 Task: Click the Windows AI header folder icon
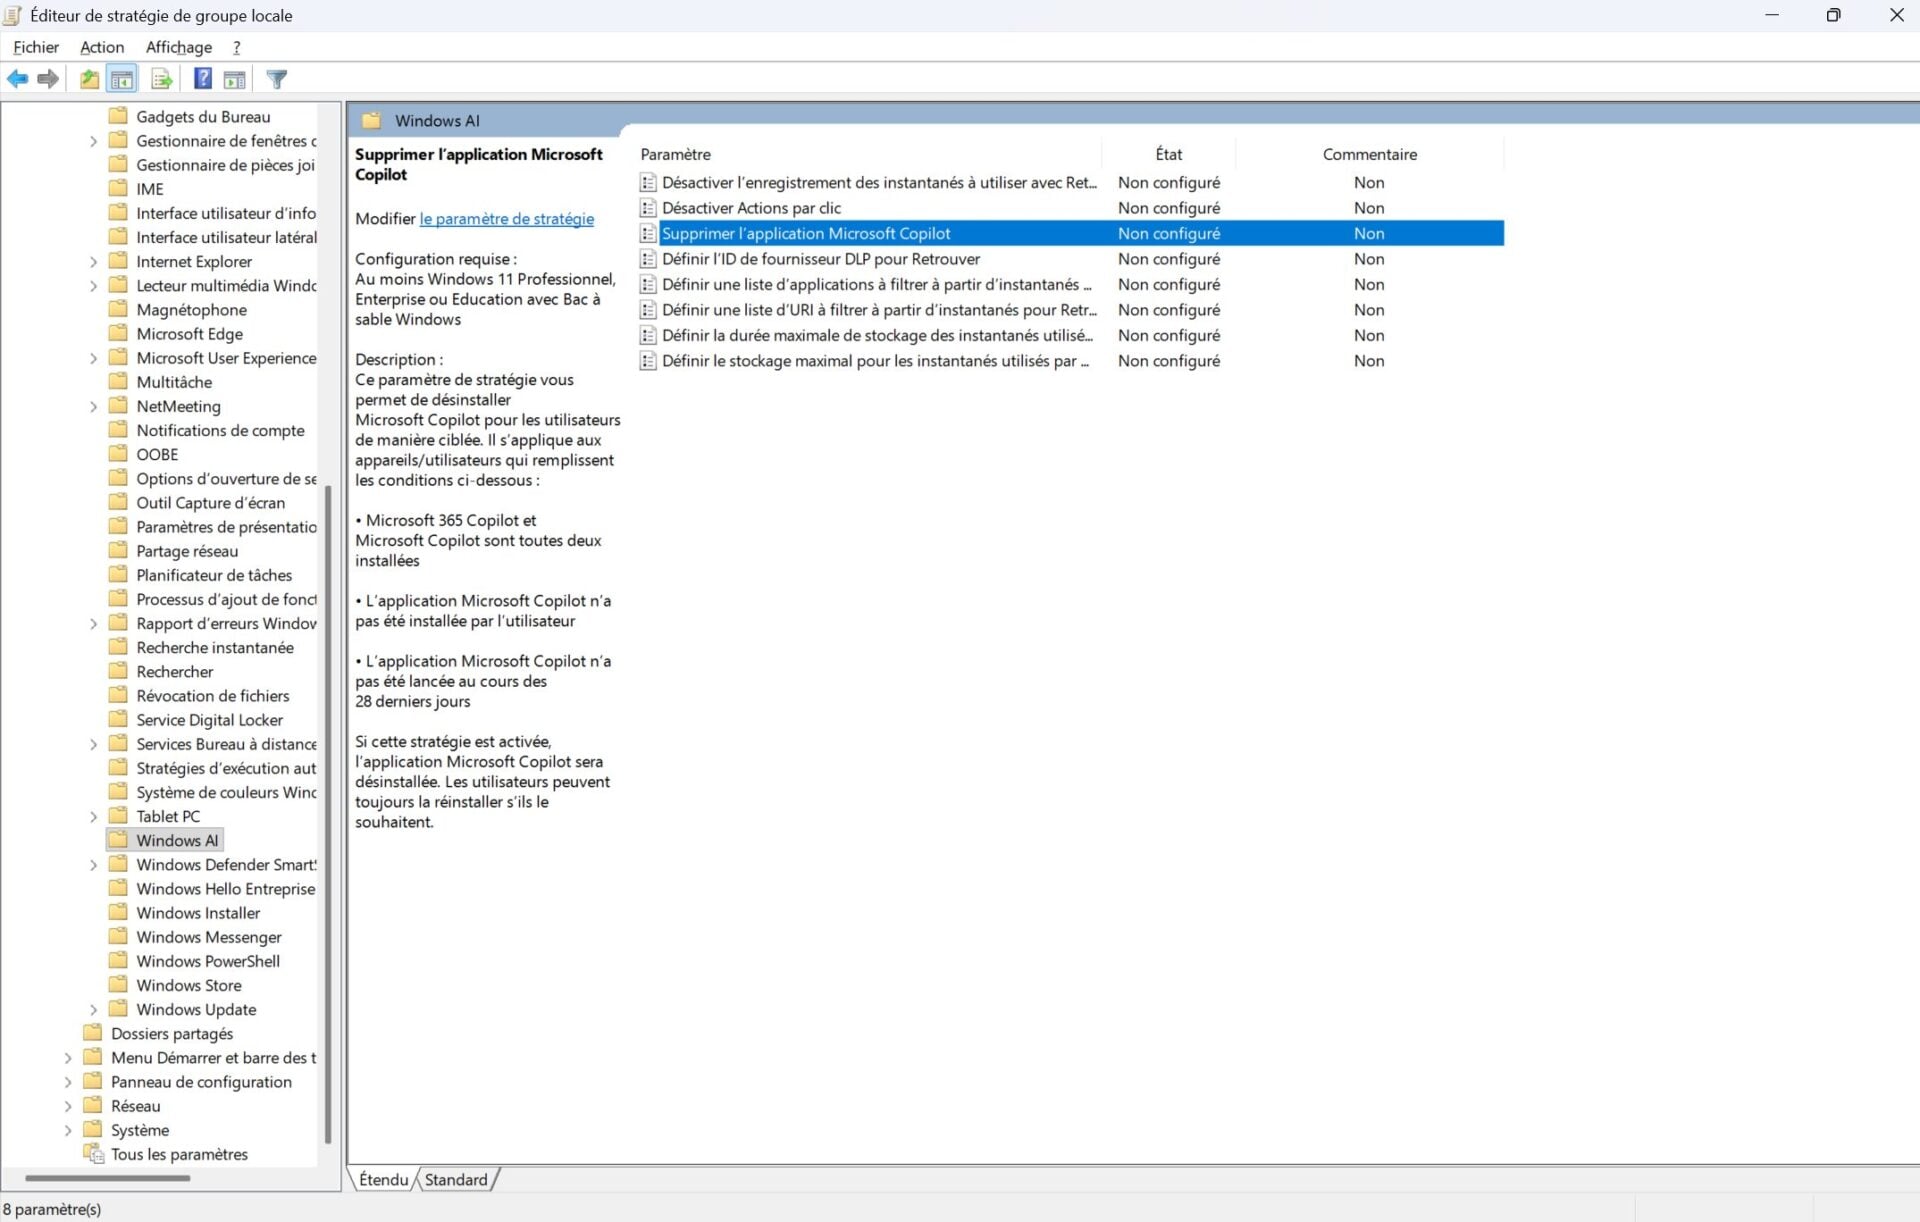[371, 120]
